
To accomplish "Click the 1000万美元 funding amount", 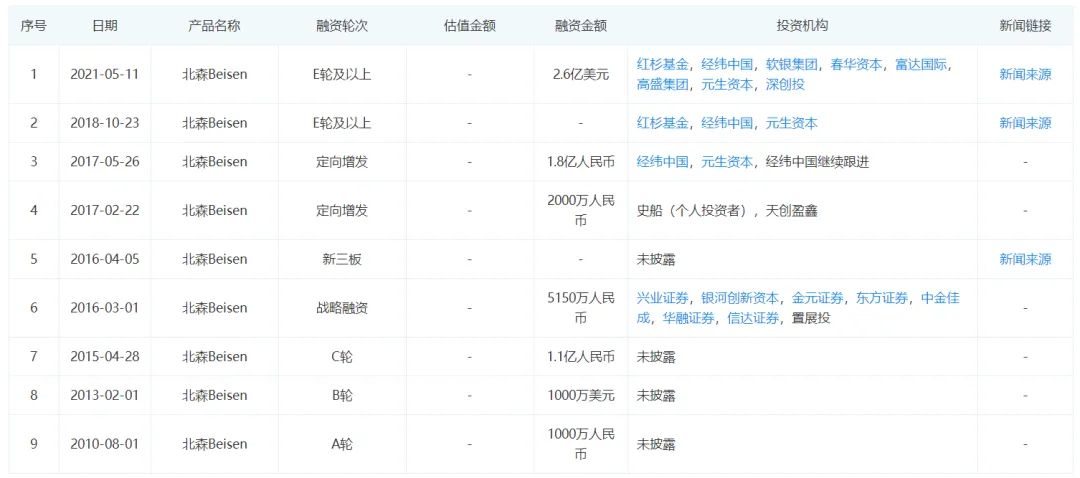I will coord(581,395).
